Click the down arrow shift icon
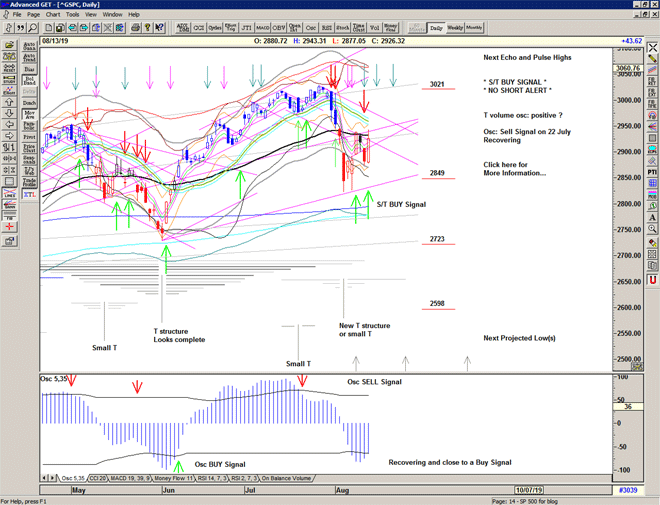660x505 pixels. (x=9, y=113)
